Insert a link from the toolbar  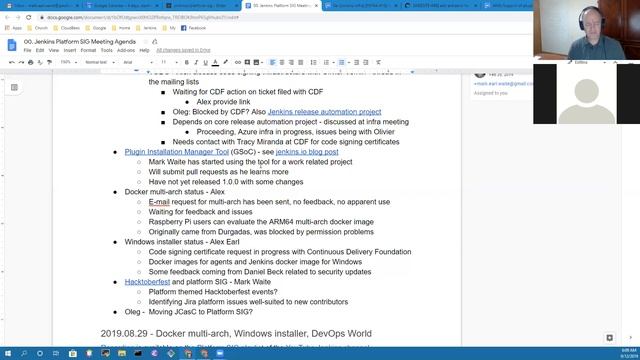(x=238, y=62)
